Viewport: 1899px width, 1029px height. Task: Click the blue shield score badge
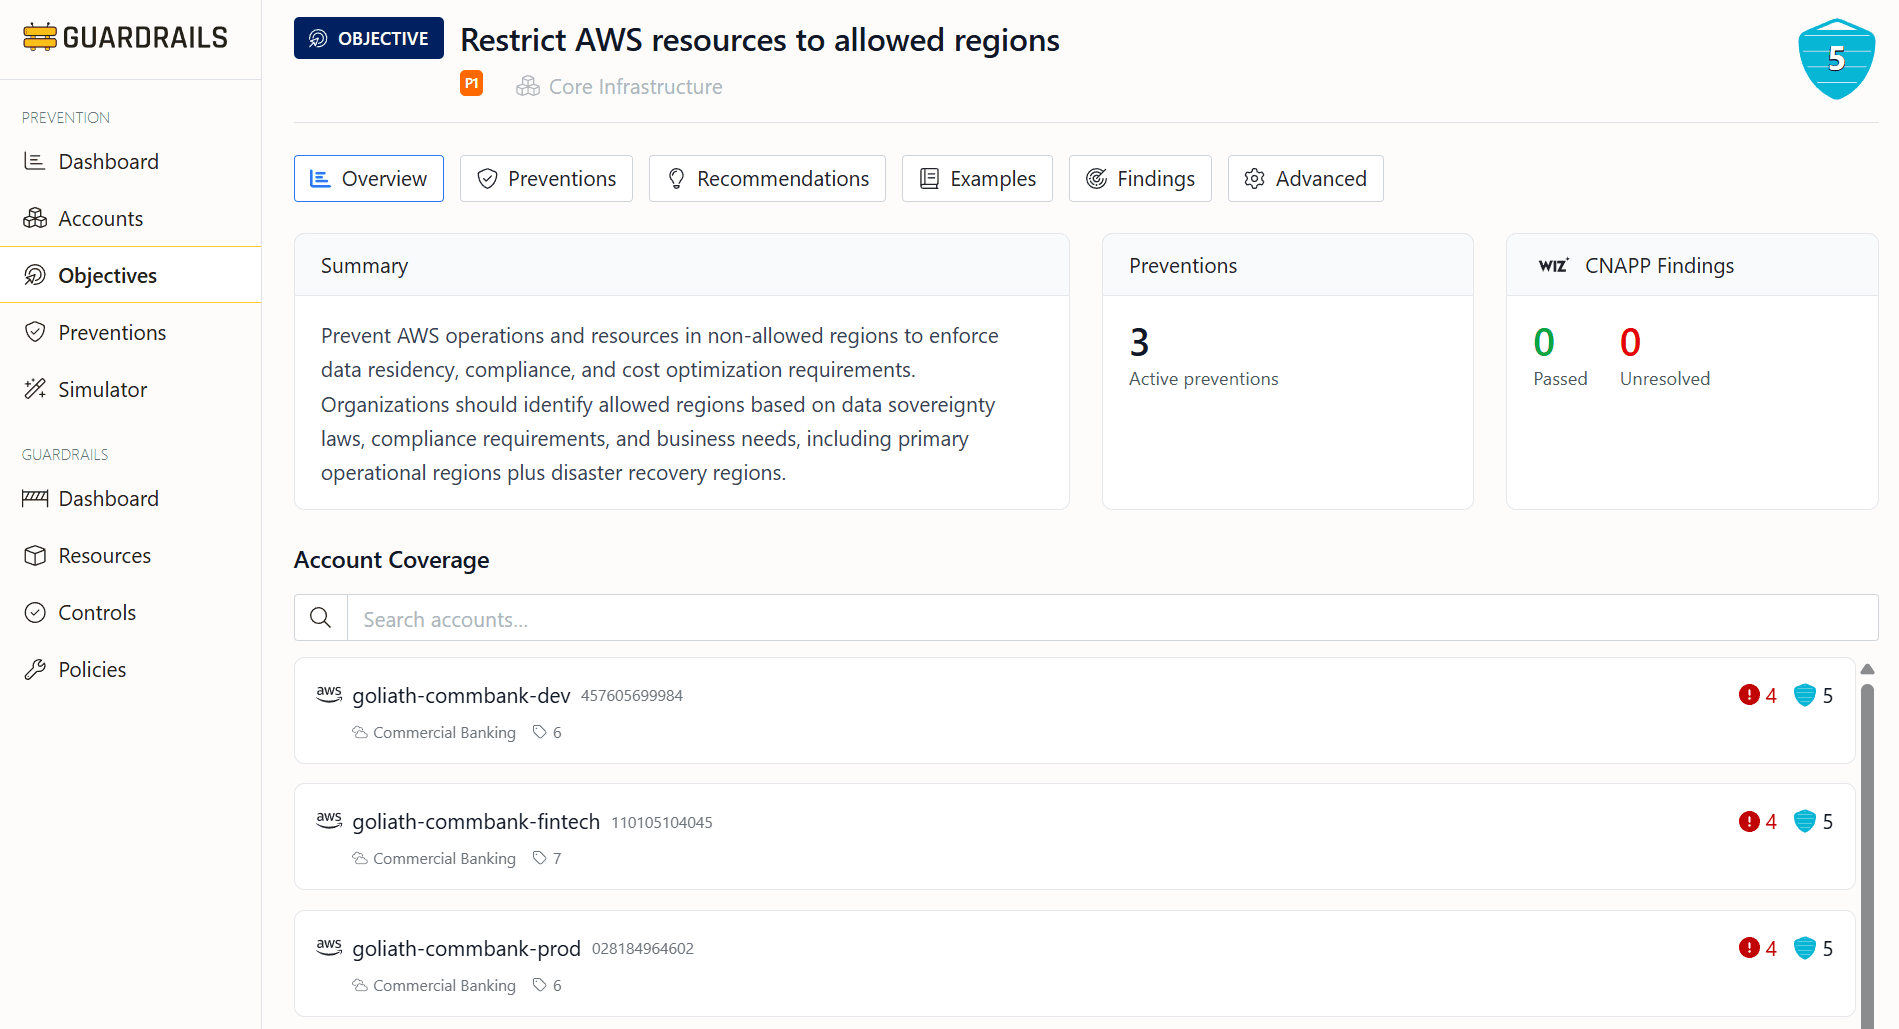coord(1836,59)
